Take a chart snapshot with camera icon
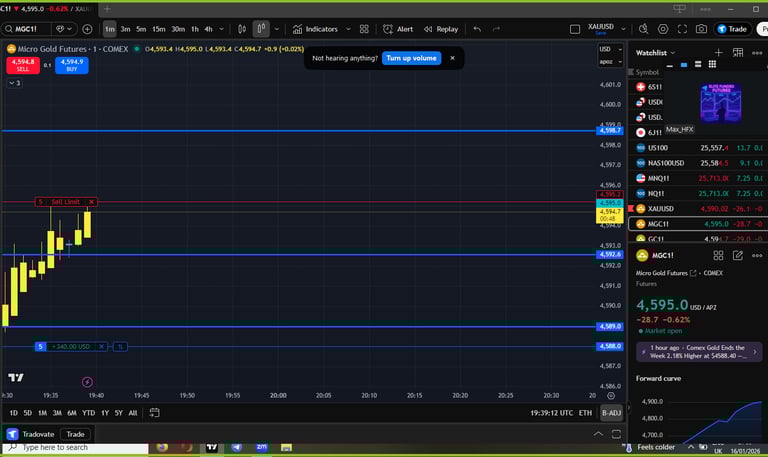This screenshot has width=768, height=457. [x=701, y=29]
